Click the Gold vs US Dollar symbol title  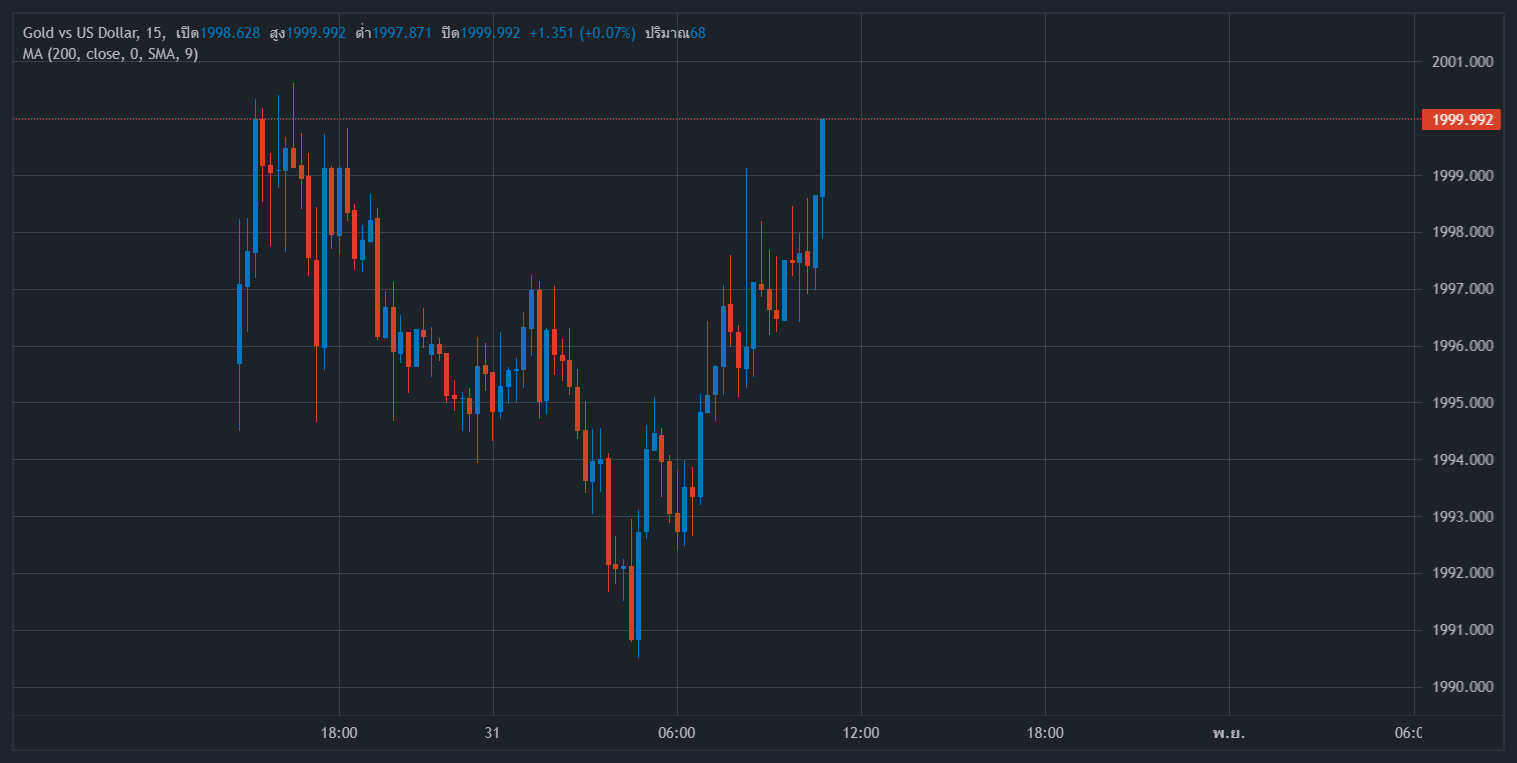coord(82,33)
